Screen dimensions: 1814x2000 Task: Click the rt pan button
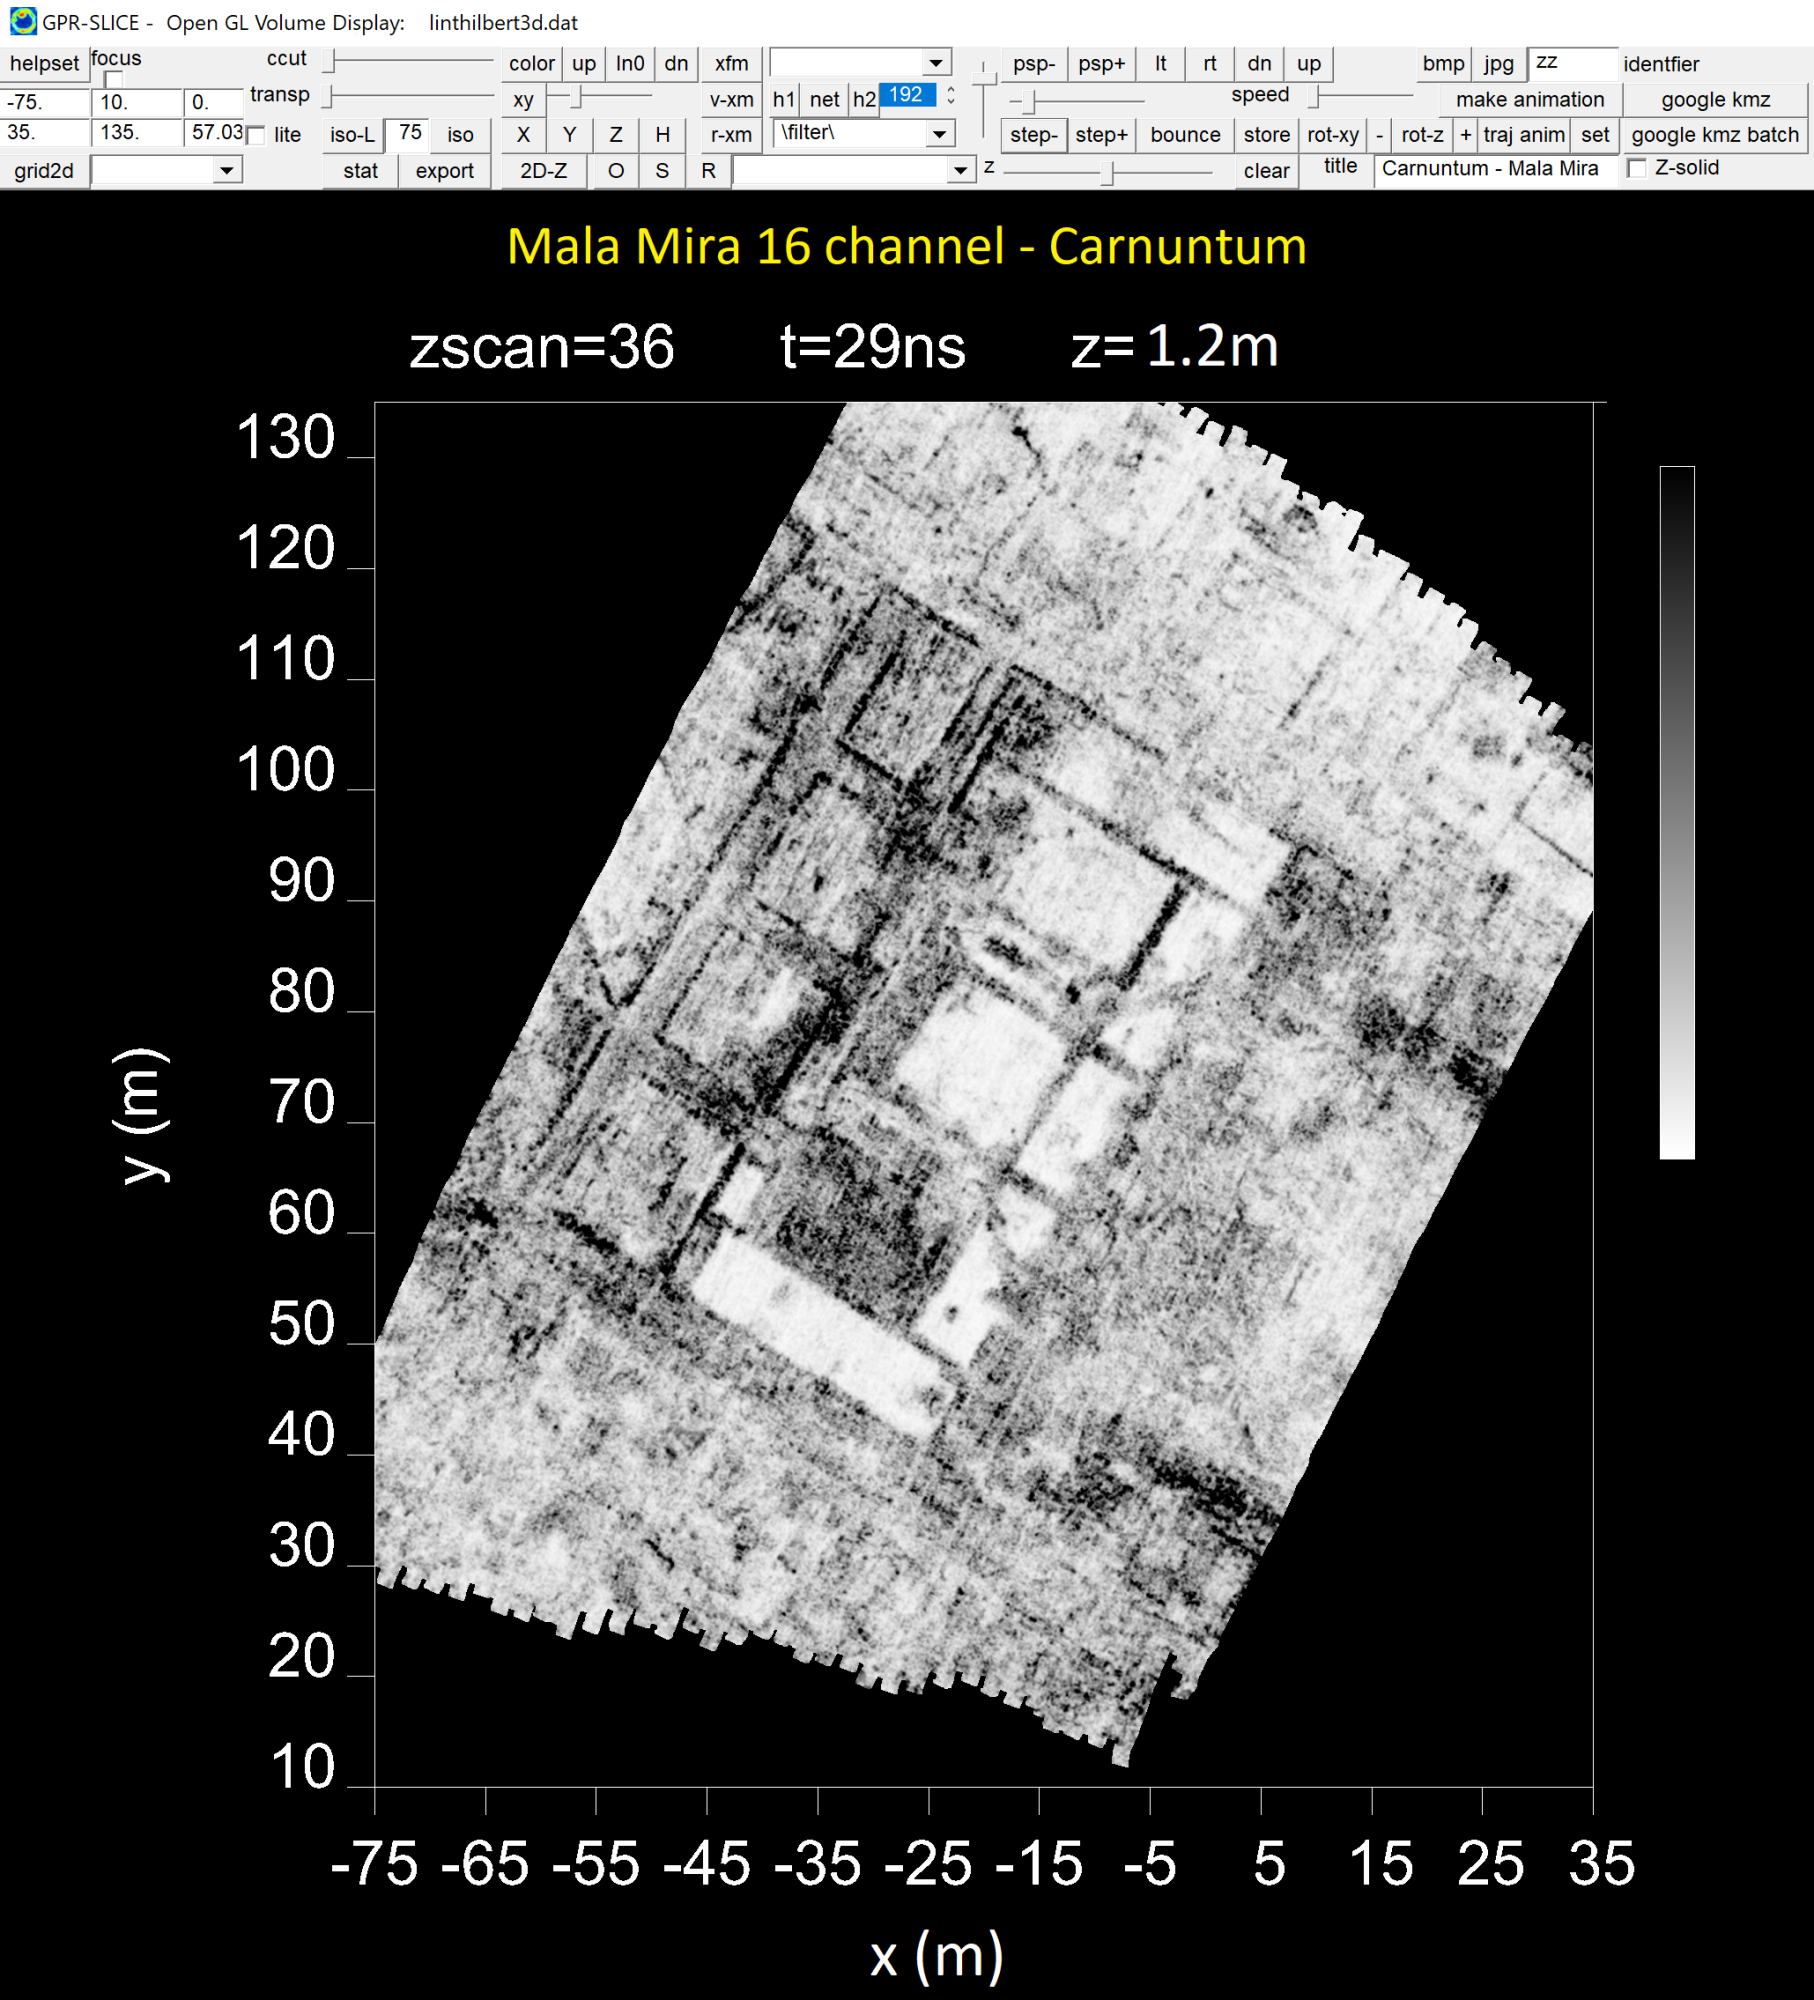1210,64
